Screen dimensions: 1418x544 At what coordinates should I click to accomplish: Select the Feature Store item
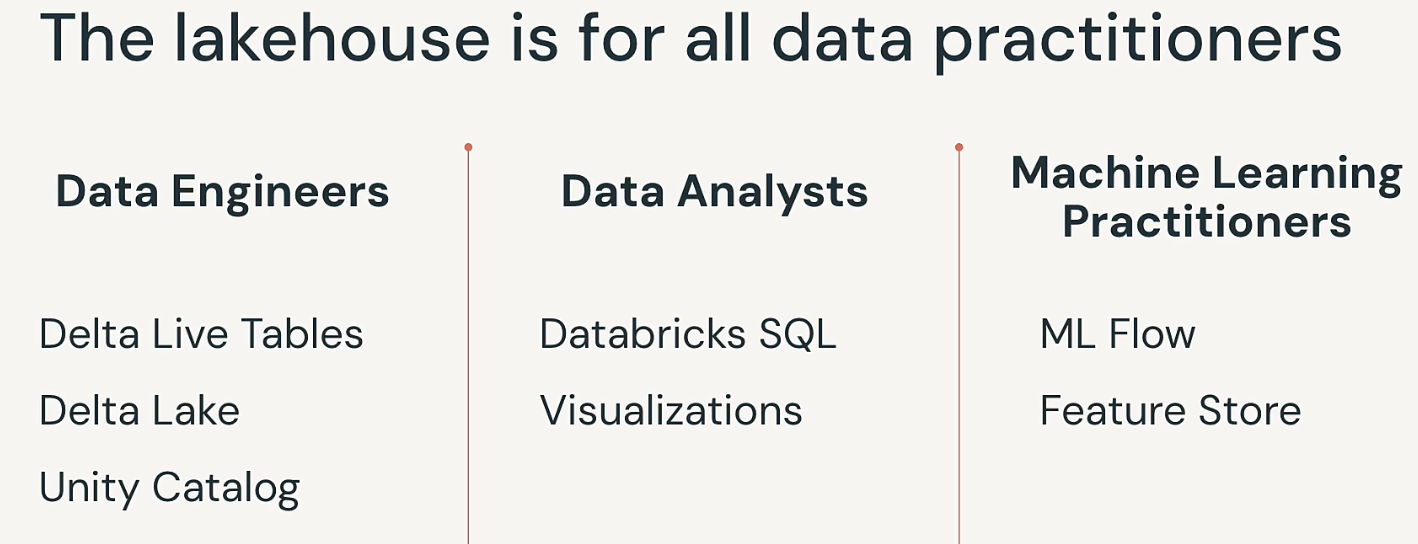coord(1170,411)
